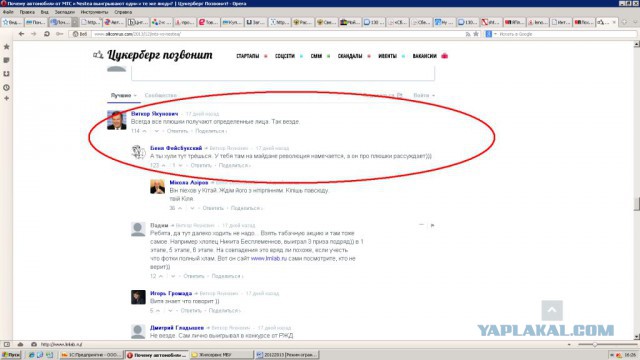Screen dimensions: 640x360
Task: Focus the URL address field
Action: (278, 34)
